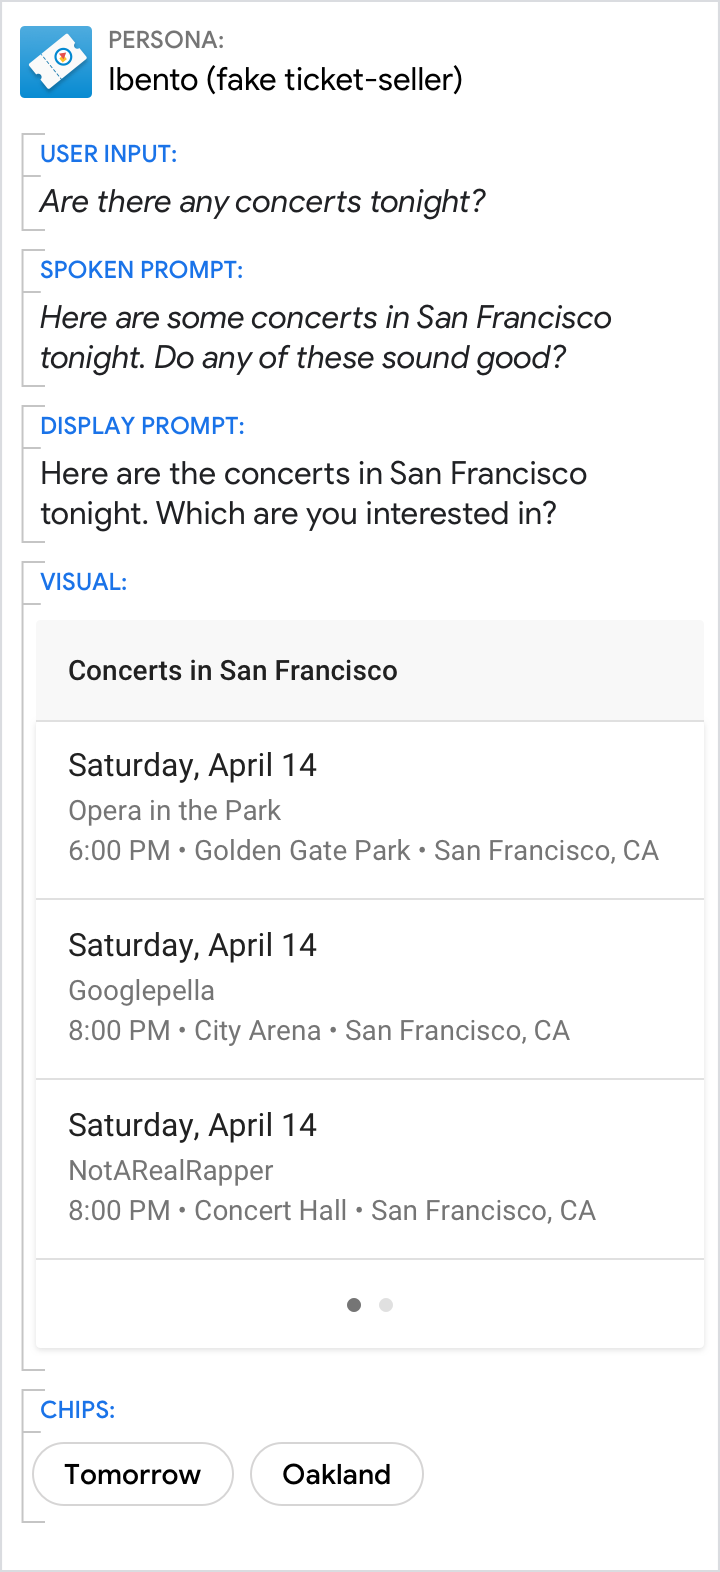Click the VISUAL section label
Image resolution: width=720 pixels, height=1572 pixels.
point(83,582)
